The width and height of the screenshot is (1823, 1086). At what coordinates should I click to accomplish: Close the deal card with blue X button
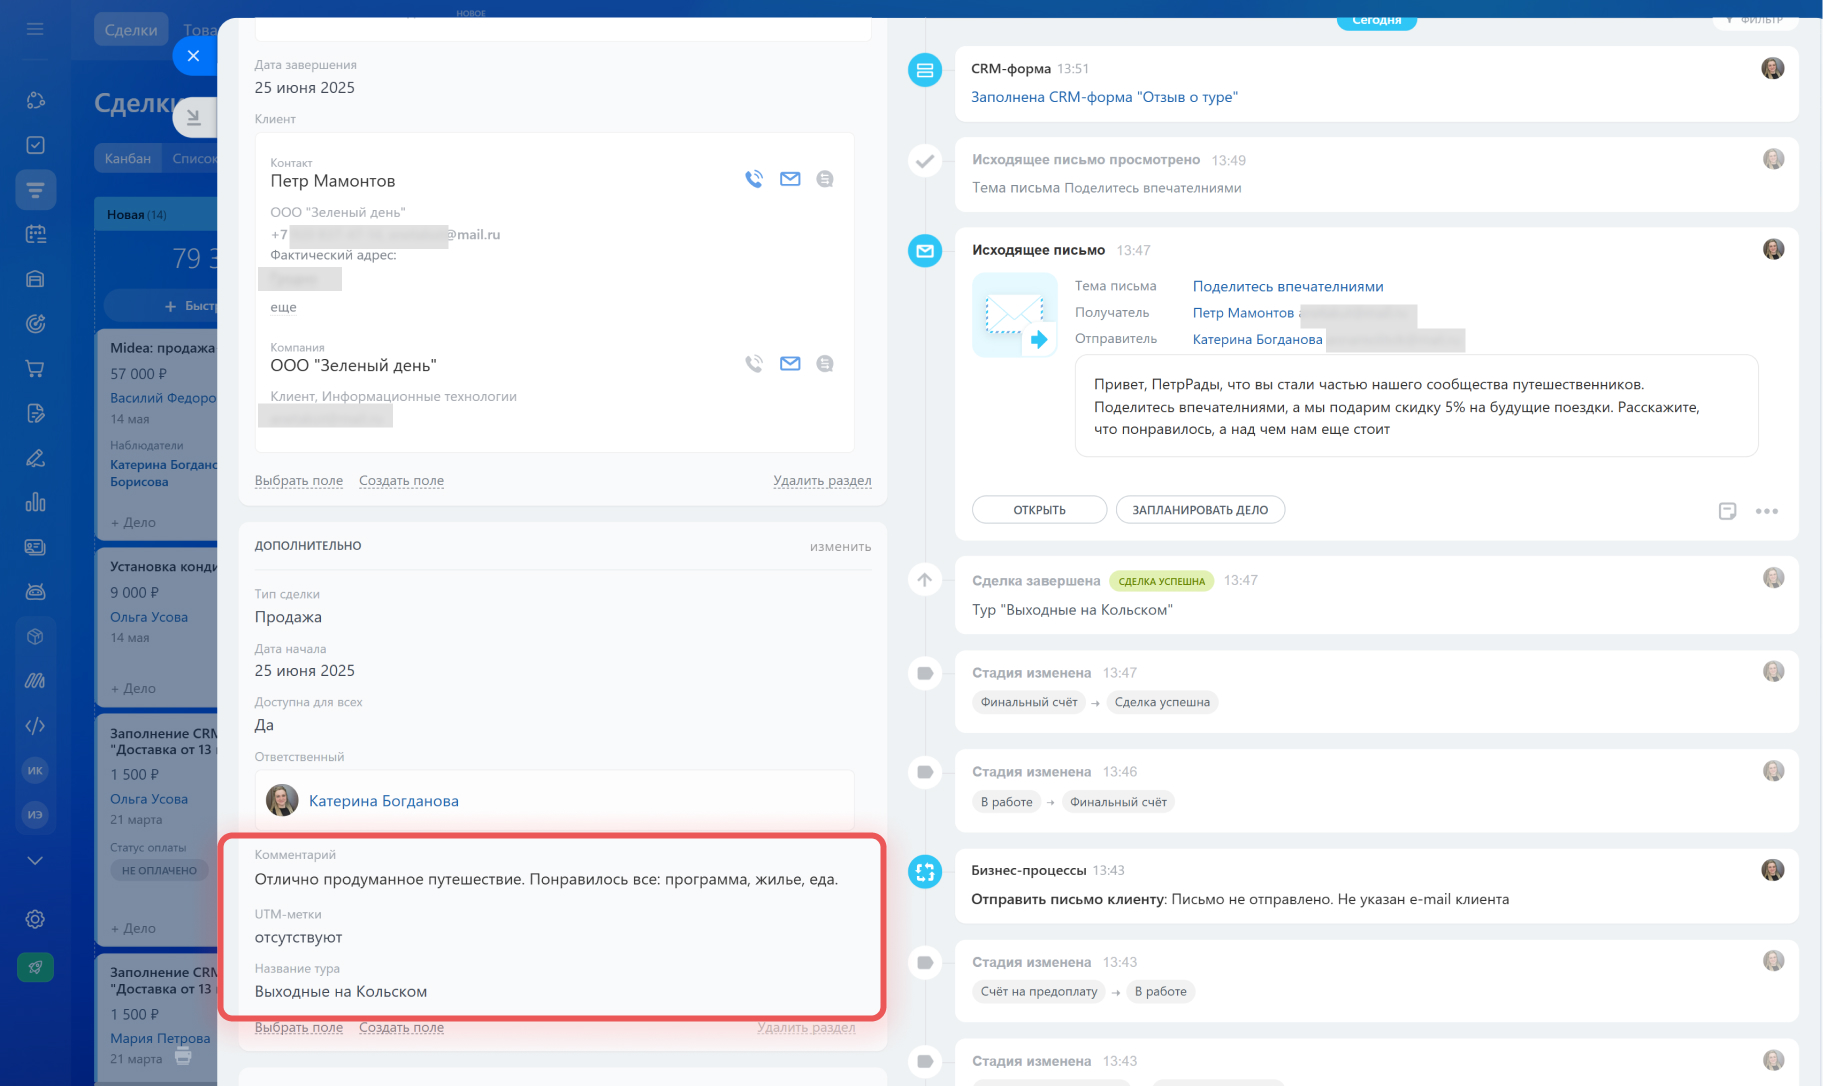194,56
